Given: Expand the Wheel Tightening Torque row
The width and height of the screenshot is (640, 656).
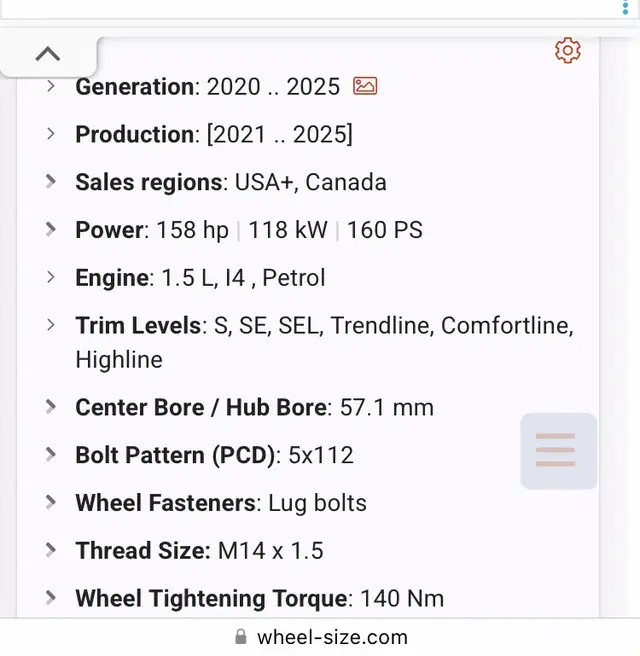Looking at the screenshot, I should pyautogui.click(x=51, y=598).
